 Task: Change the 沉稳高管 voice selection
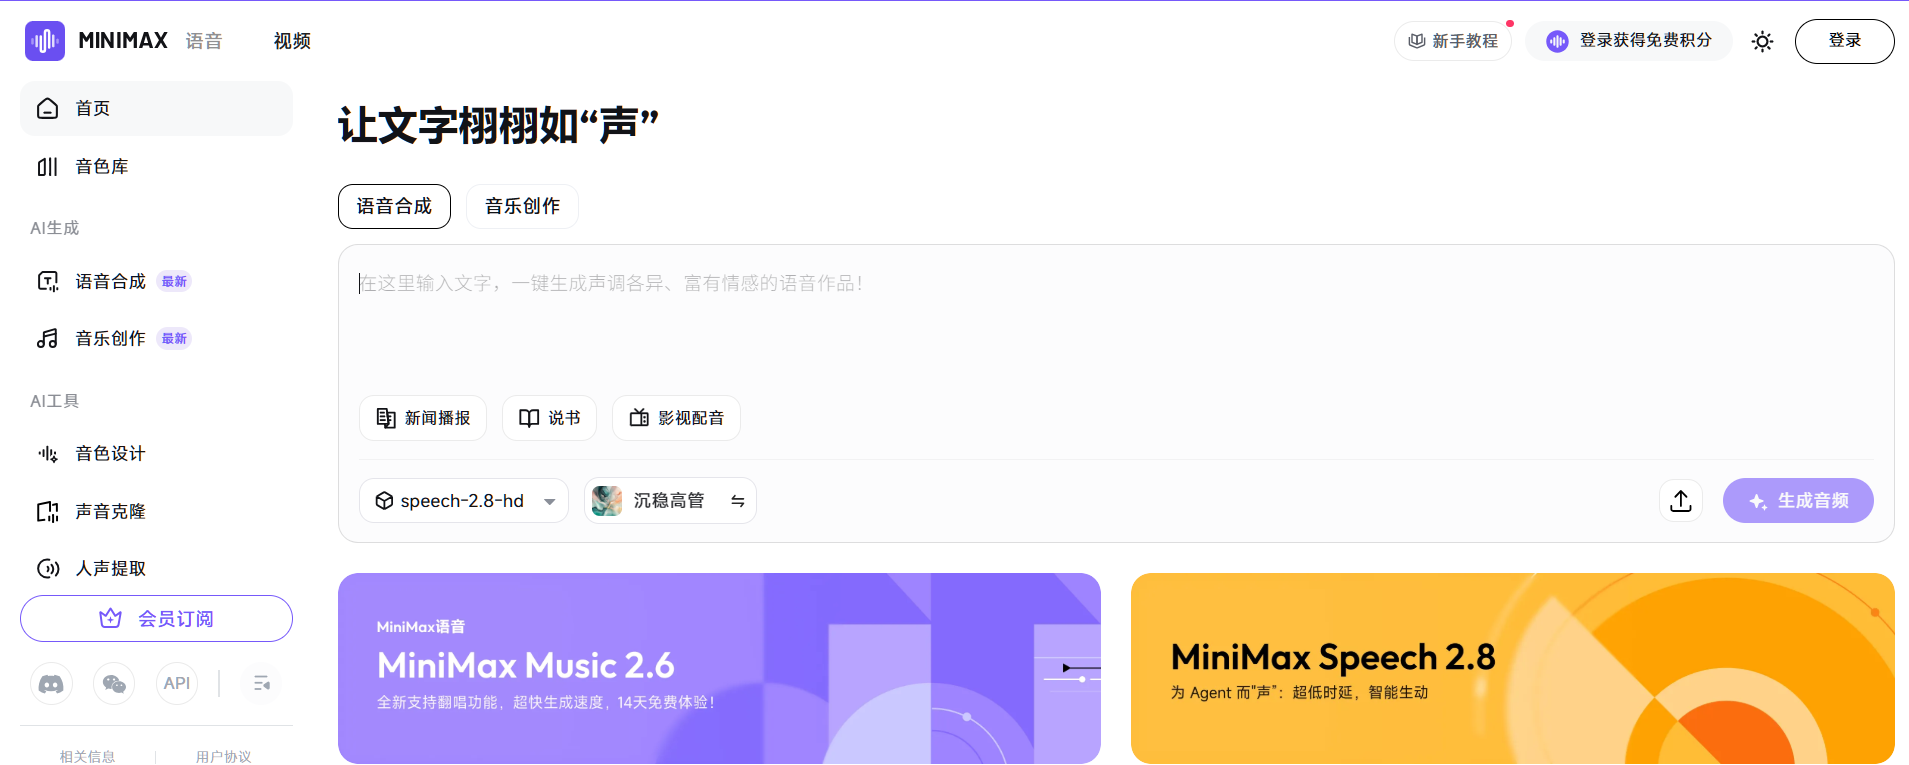670,501
